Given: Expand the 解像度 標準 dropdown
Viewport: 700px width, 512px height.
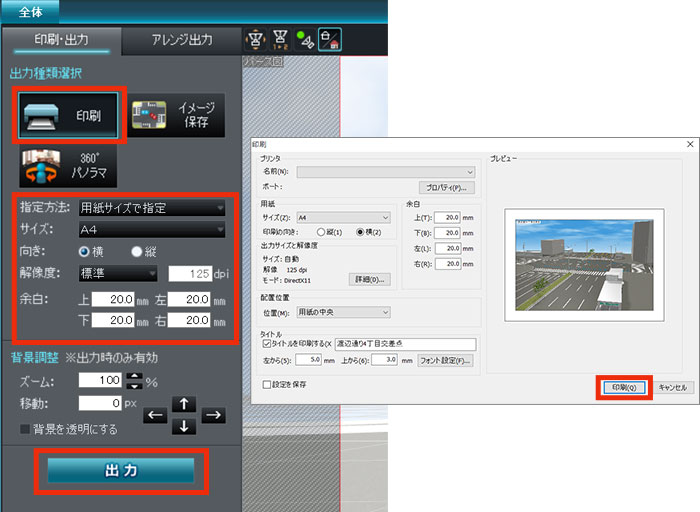Looking at the screenshot, I should click(x=118, y=273).
